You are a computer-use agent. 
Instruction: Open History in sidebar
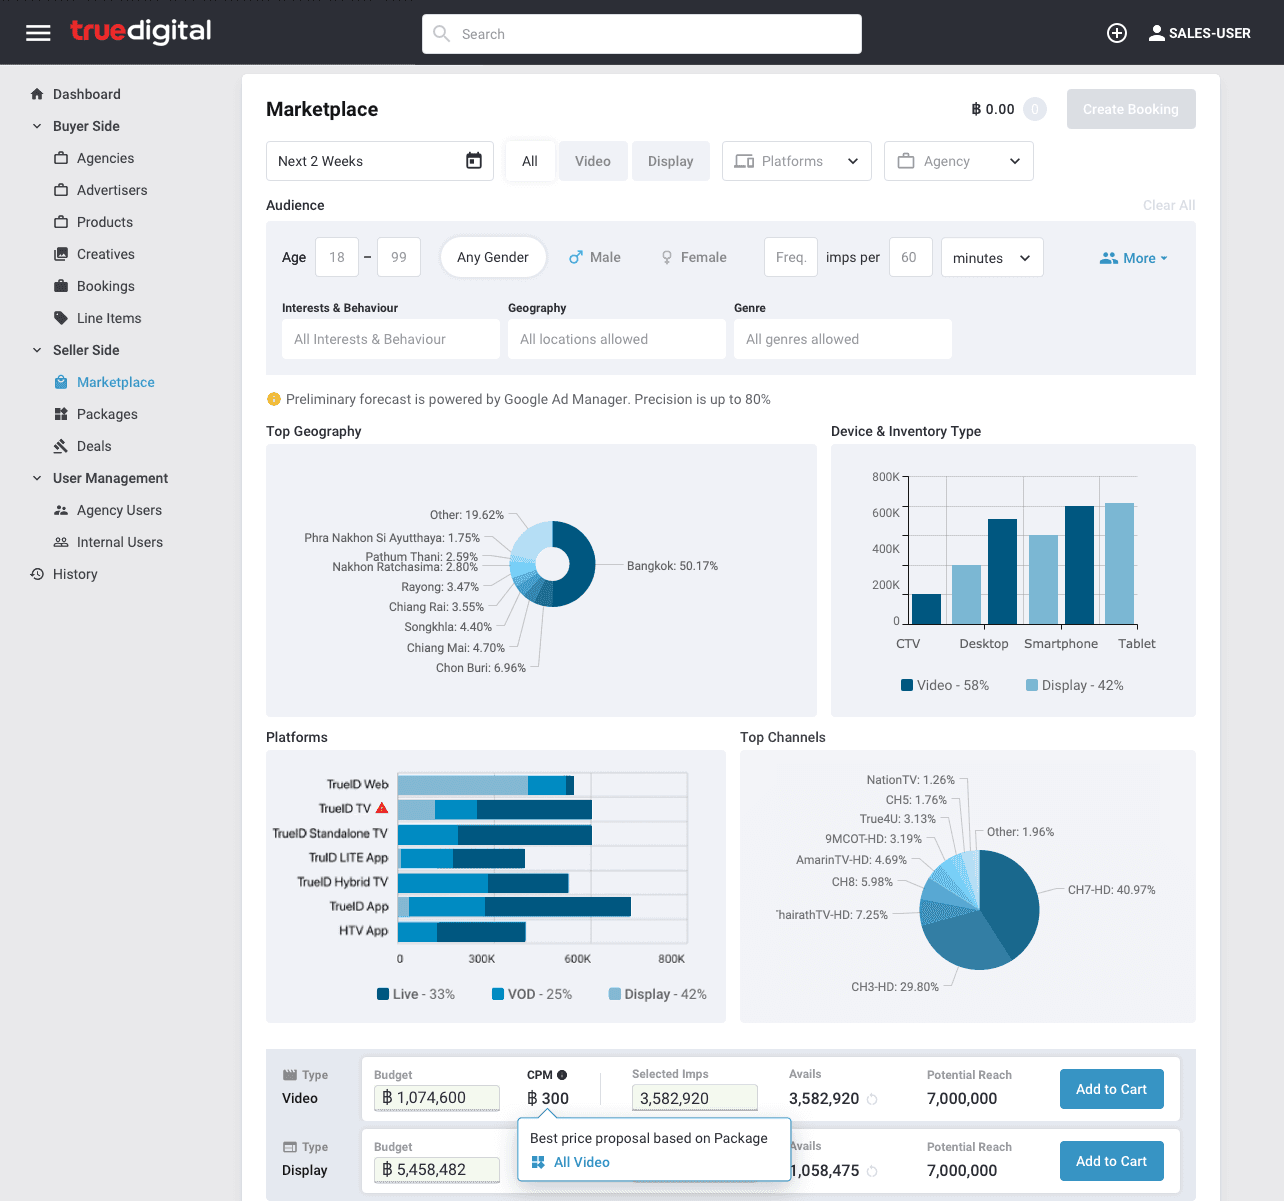coord(75,574)
